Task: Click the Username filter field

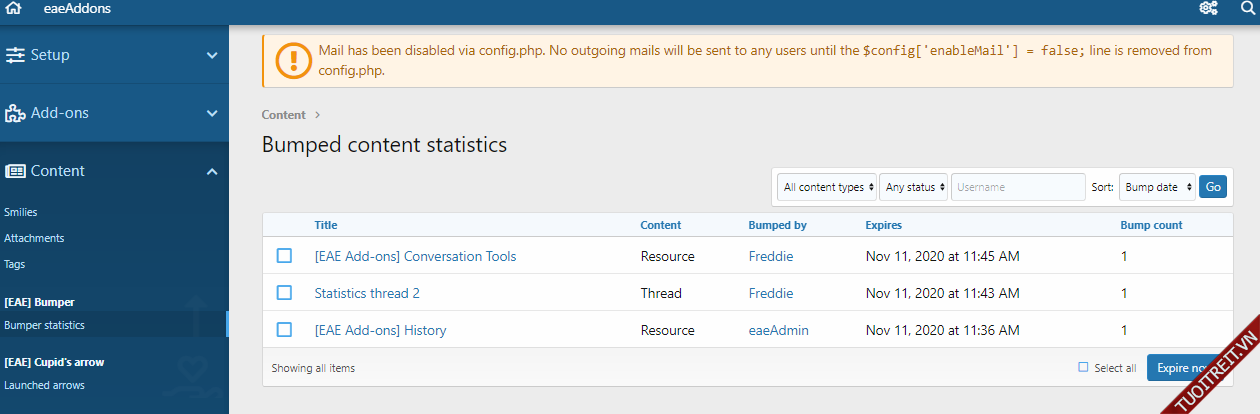Action: click(1017, 187)
